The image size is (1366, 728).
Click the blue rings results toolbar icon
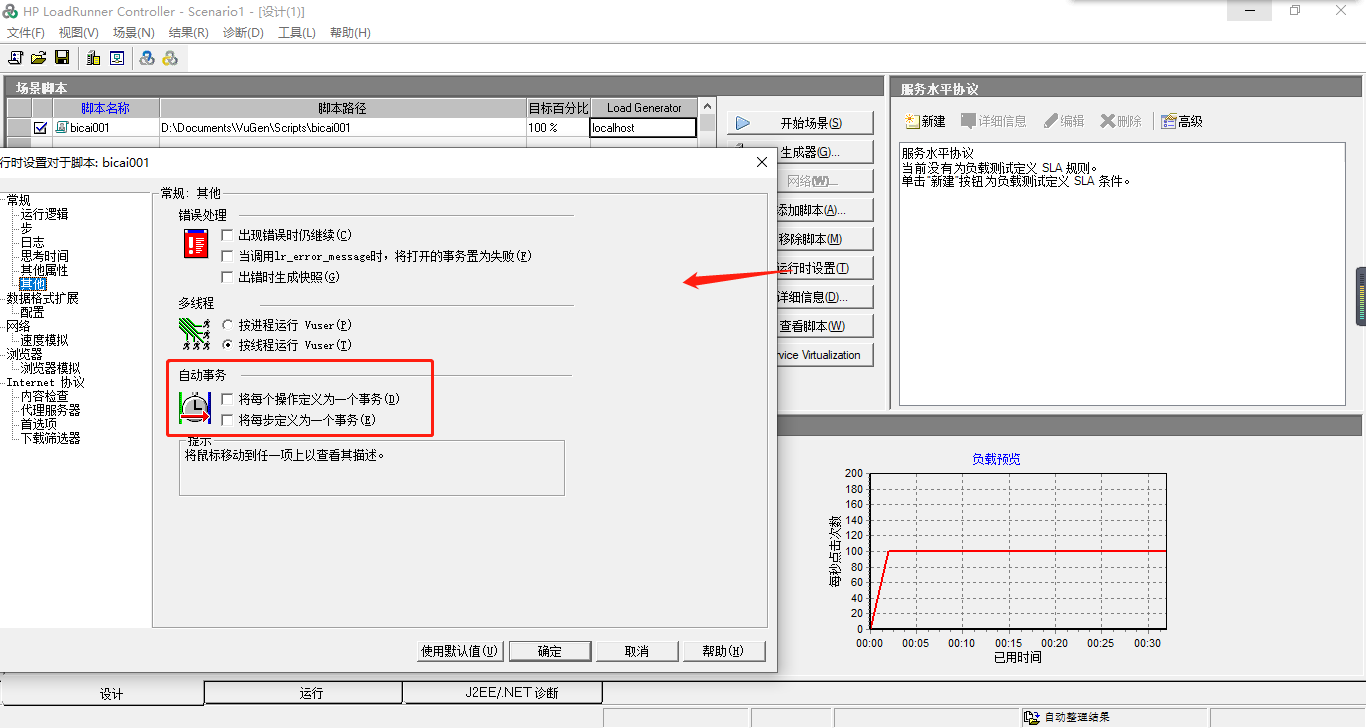tap(145, 57)
